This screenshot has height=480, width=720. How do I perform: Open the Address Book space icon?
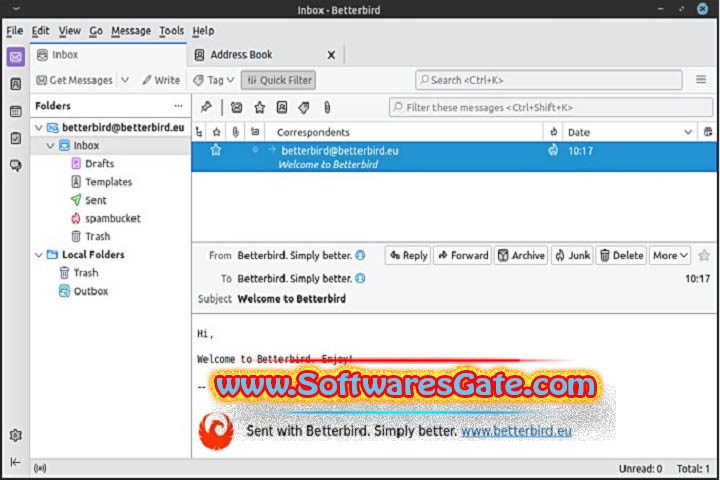point(16,84)
